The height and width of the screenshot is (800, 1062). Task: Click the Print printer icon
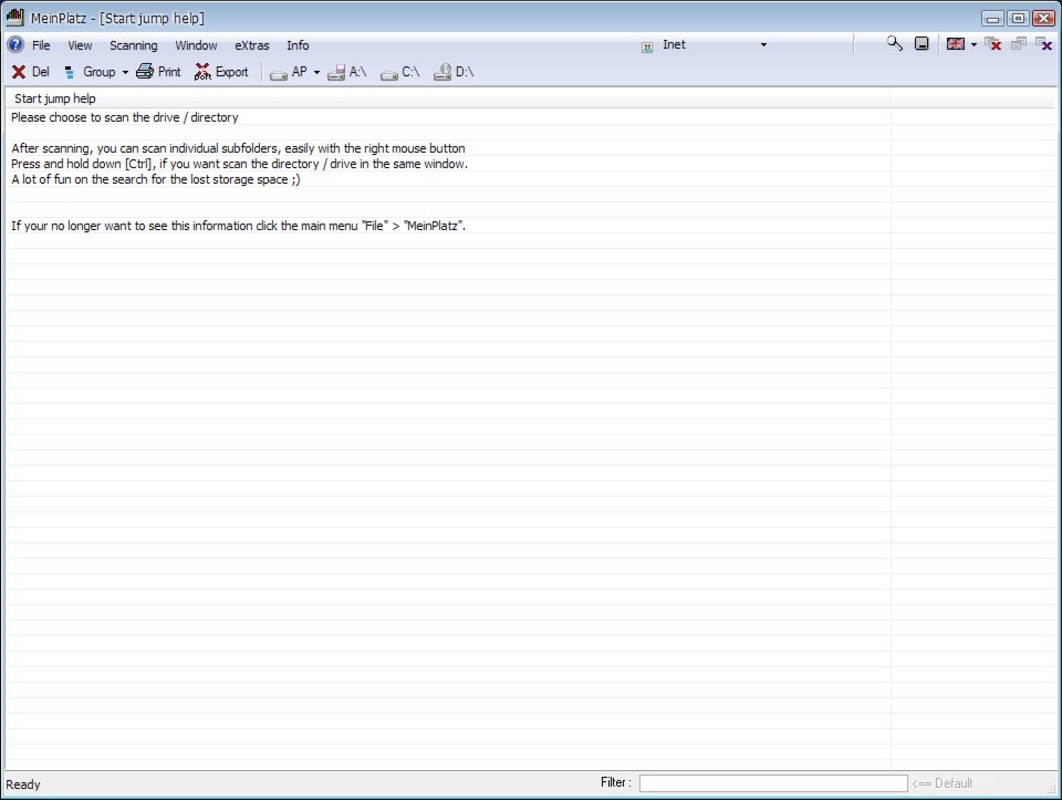point(144,71)
